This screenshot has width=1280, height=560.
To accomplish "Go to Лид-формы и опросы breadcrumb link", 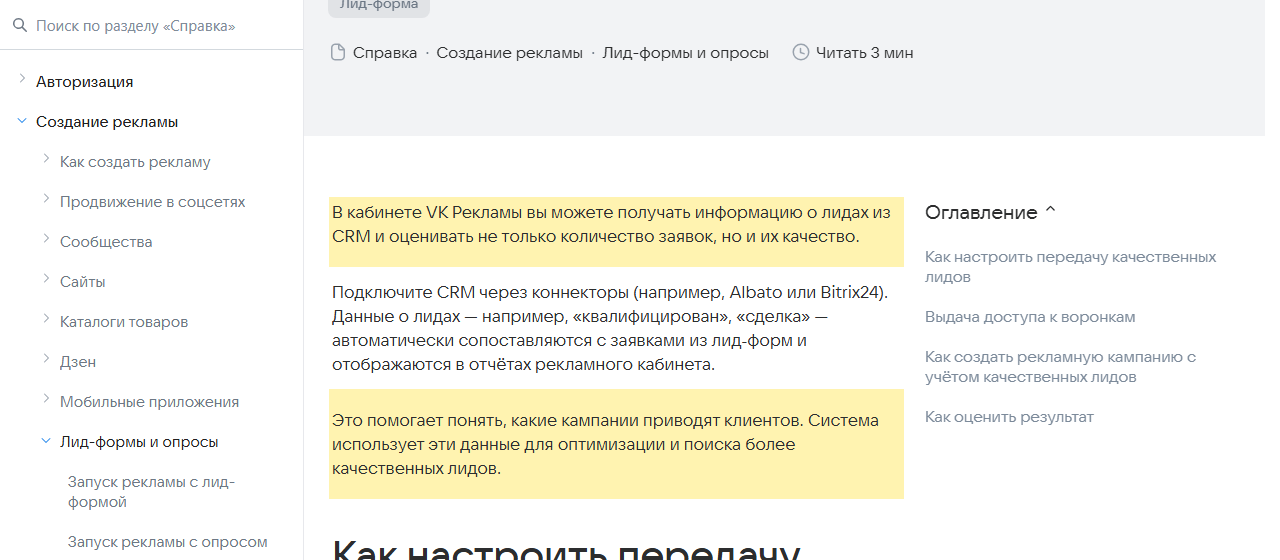I will tap(685, 53).
